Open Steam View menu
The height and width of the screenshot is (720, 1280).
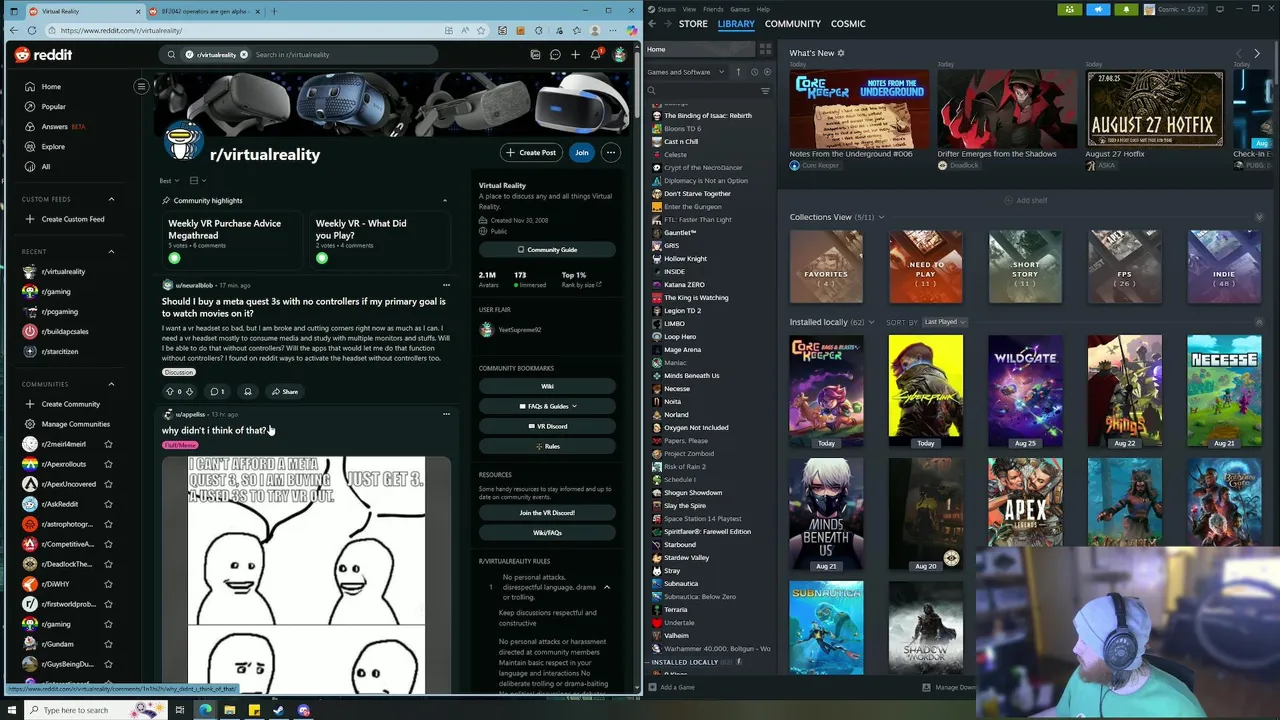click(689, 9)
